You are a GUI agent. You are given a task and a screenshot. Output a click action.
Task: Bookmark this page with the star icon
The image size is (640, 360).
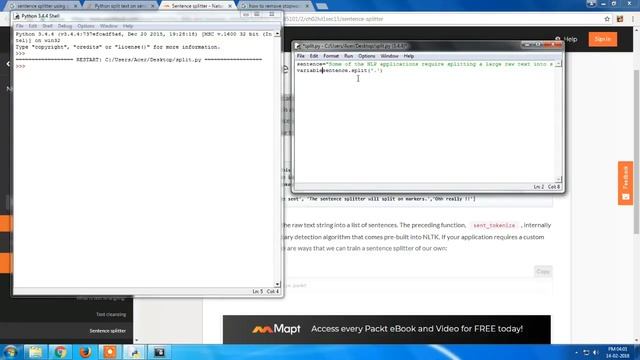pyautogui.click(x=607, y=19)
